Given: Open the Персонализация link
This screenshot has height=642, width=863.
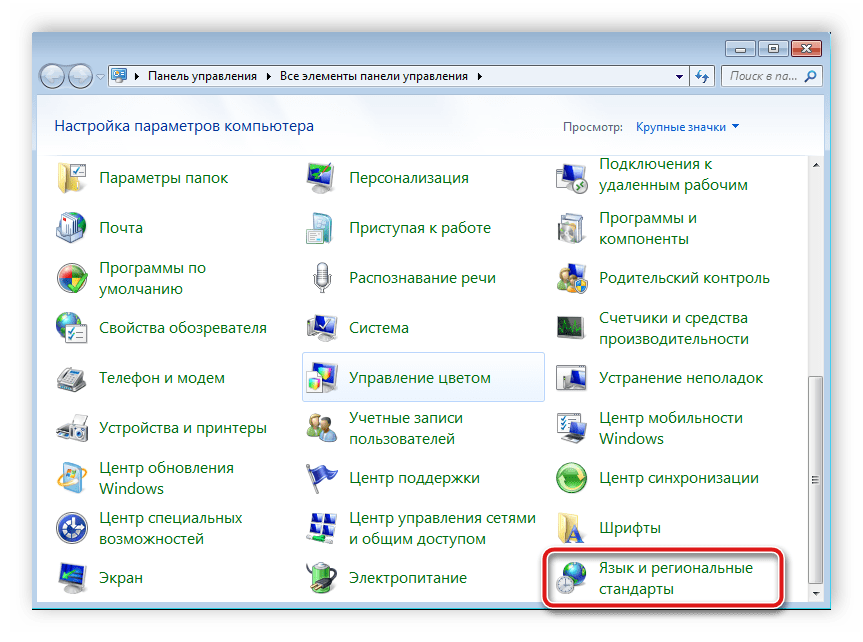Looking at the screenshot, I should pyautogui.click(x=408, y=178).
